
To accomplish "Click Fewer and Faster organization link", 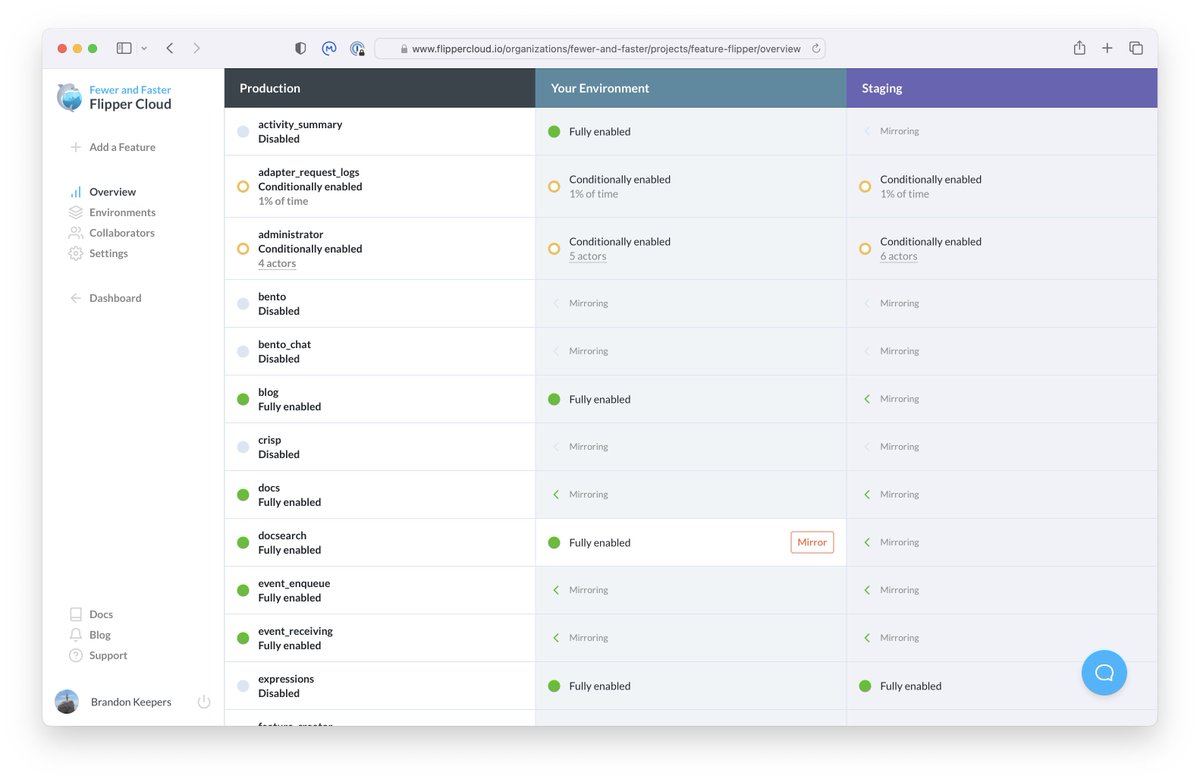I will [x=130, y=90].
